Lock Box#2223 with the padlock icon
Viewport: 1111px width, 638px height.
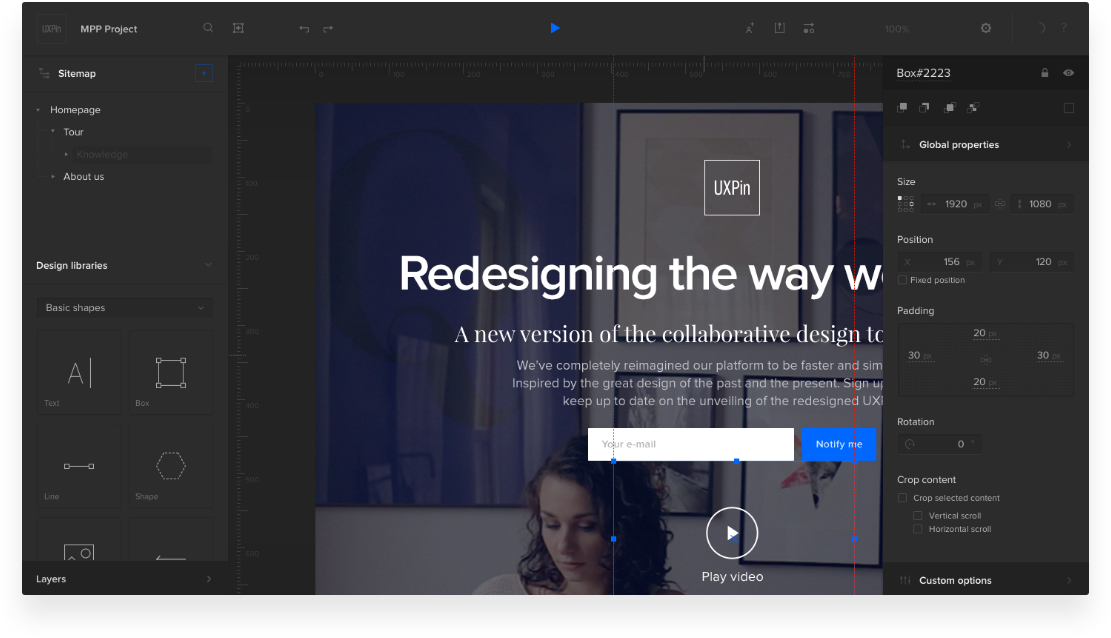[1045, 73]
